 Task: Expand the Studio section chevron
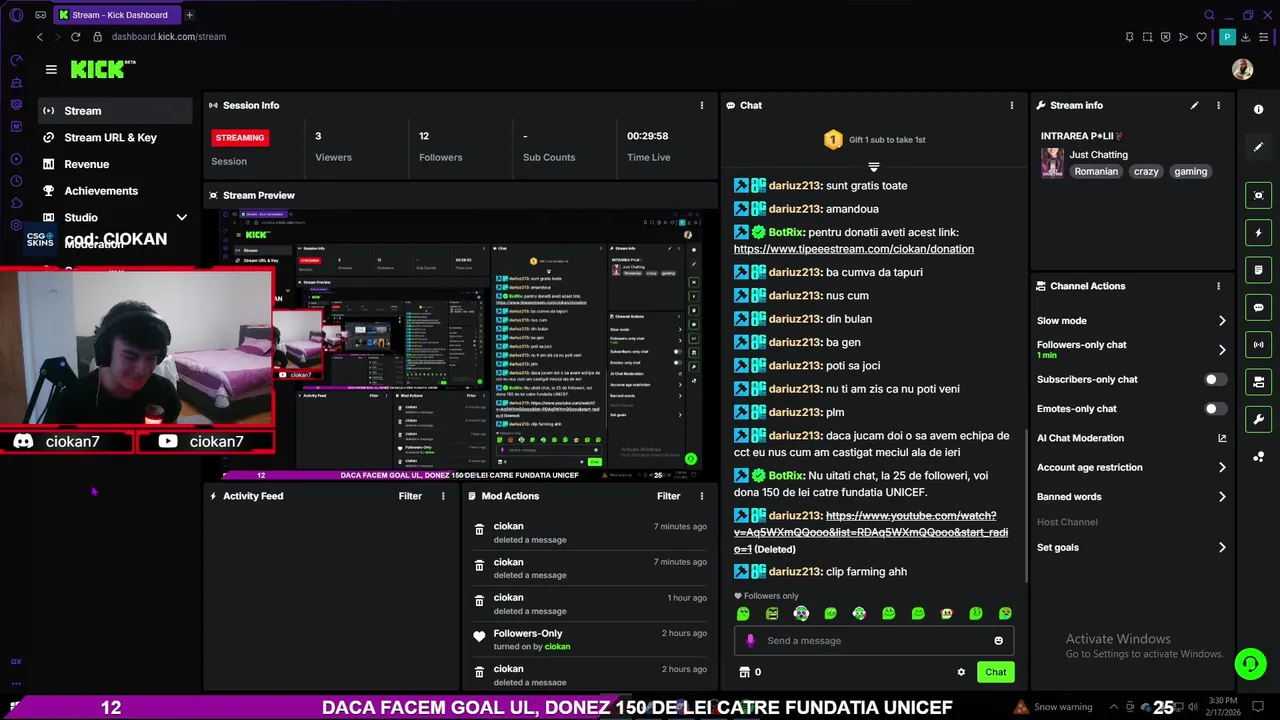click(x=182, y=217)
